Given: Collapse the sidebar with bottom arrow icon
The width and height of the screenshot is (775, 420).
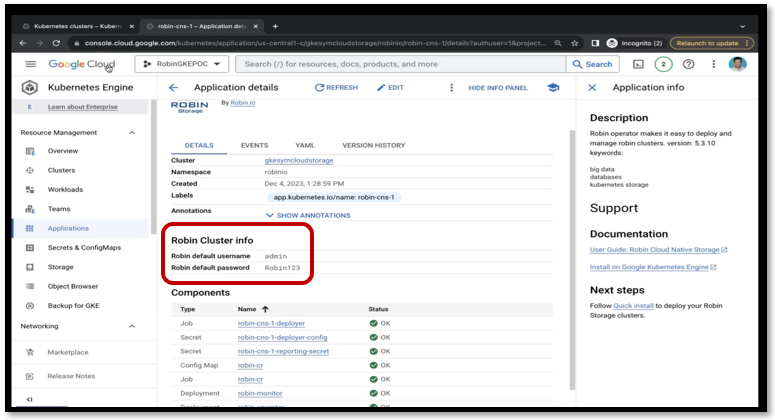Looking at the screenshot, I should [30, 399].
